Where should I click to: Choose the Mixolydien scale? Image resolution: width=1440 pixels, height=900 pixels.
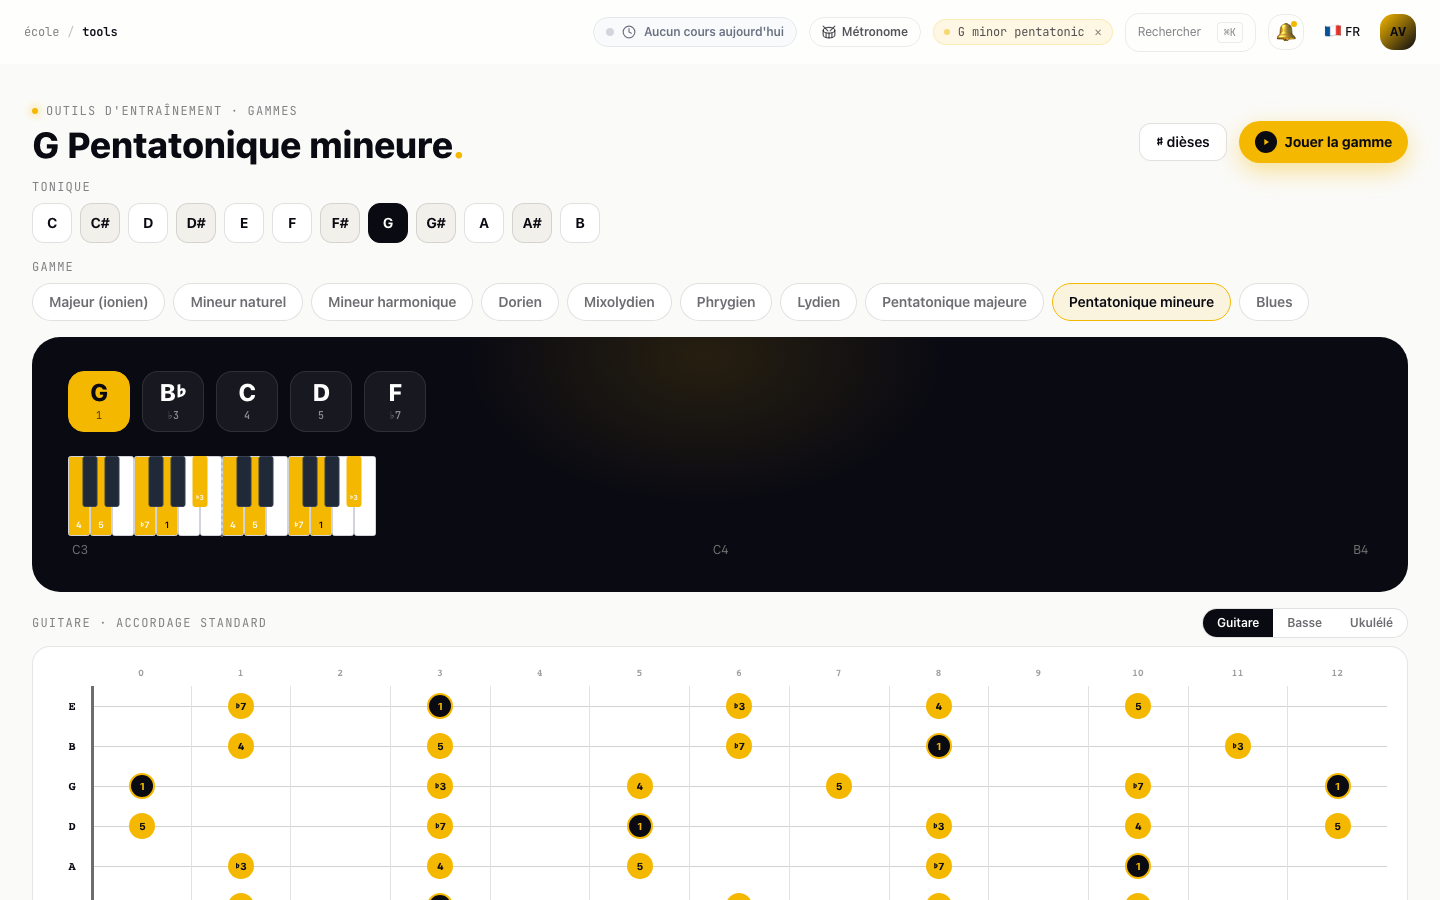tap(619, 302)
